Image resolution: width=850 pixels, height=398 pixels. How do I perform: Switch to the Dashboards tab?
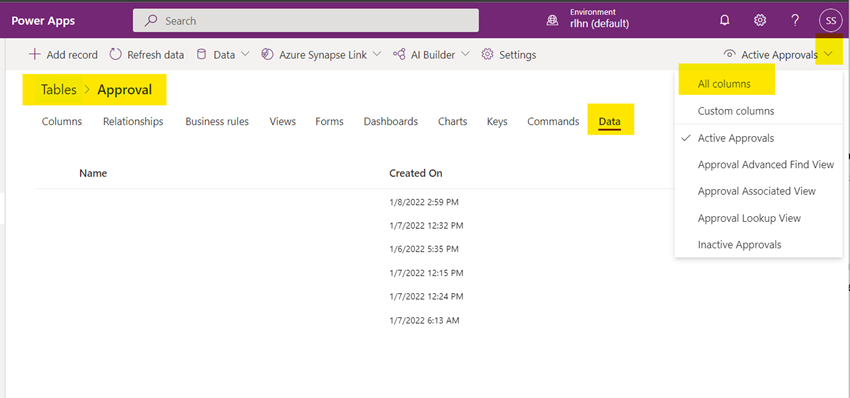[391, 121]
